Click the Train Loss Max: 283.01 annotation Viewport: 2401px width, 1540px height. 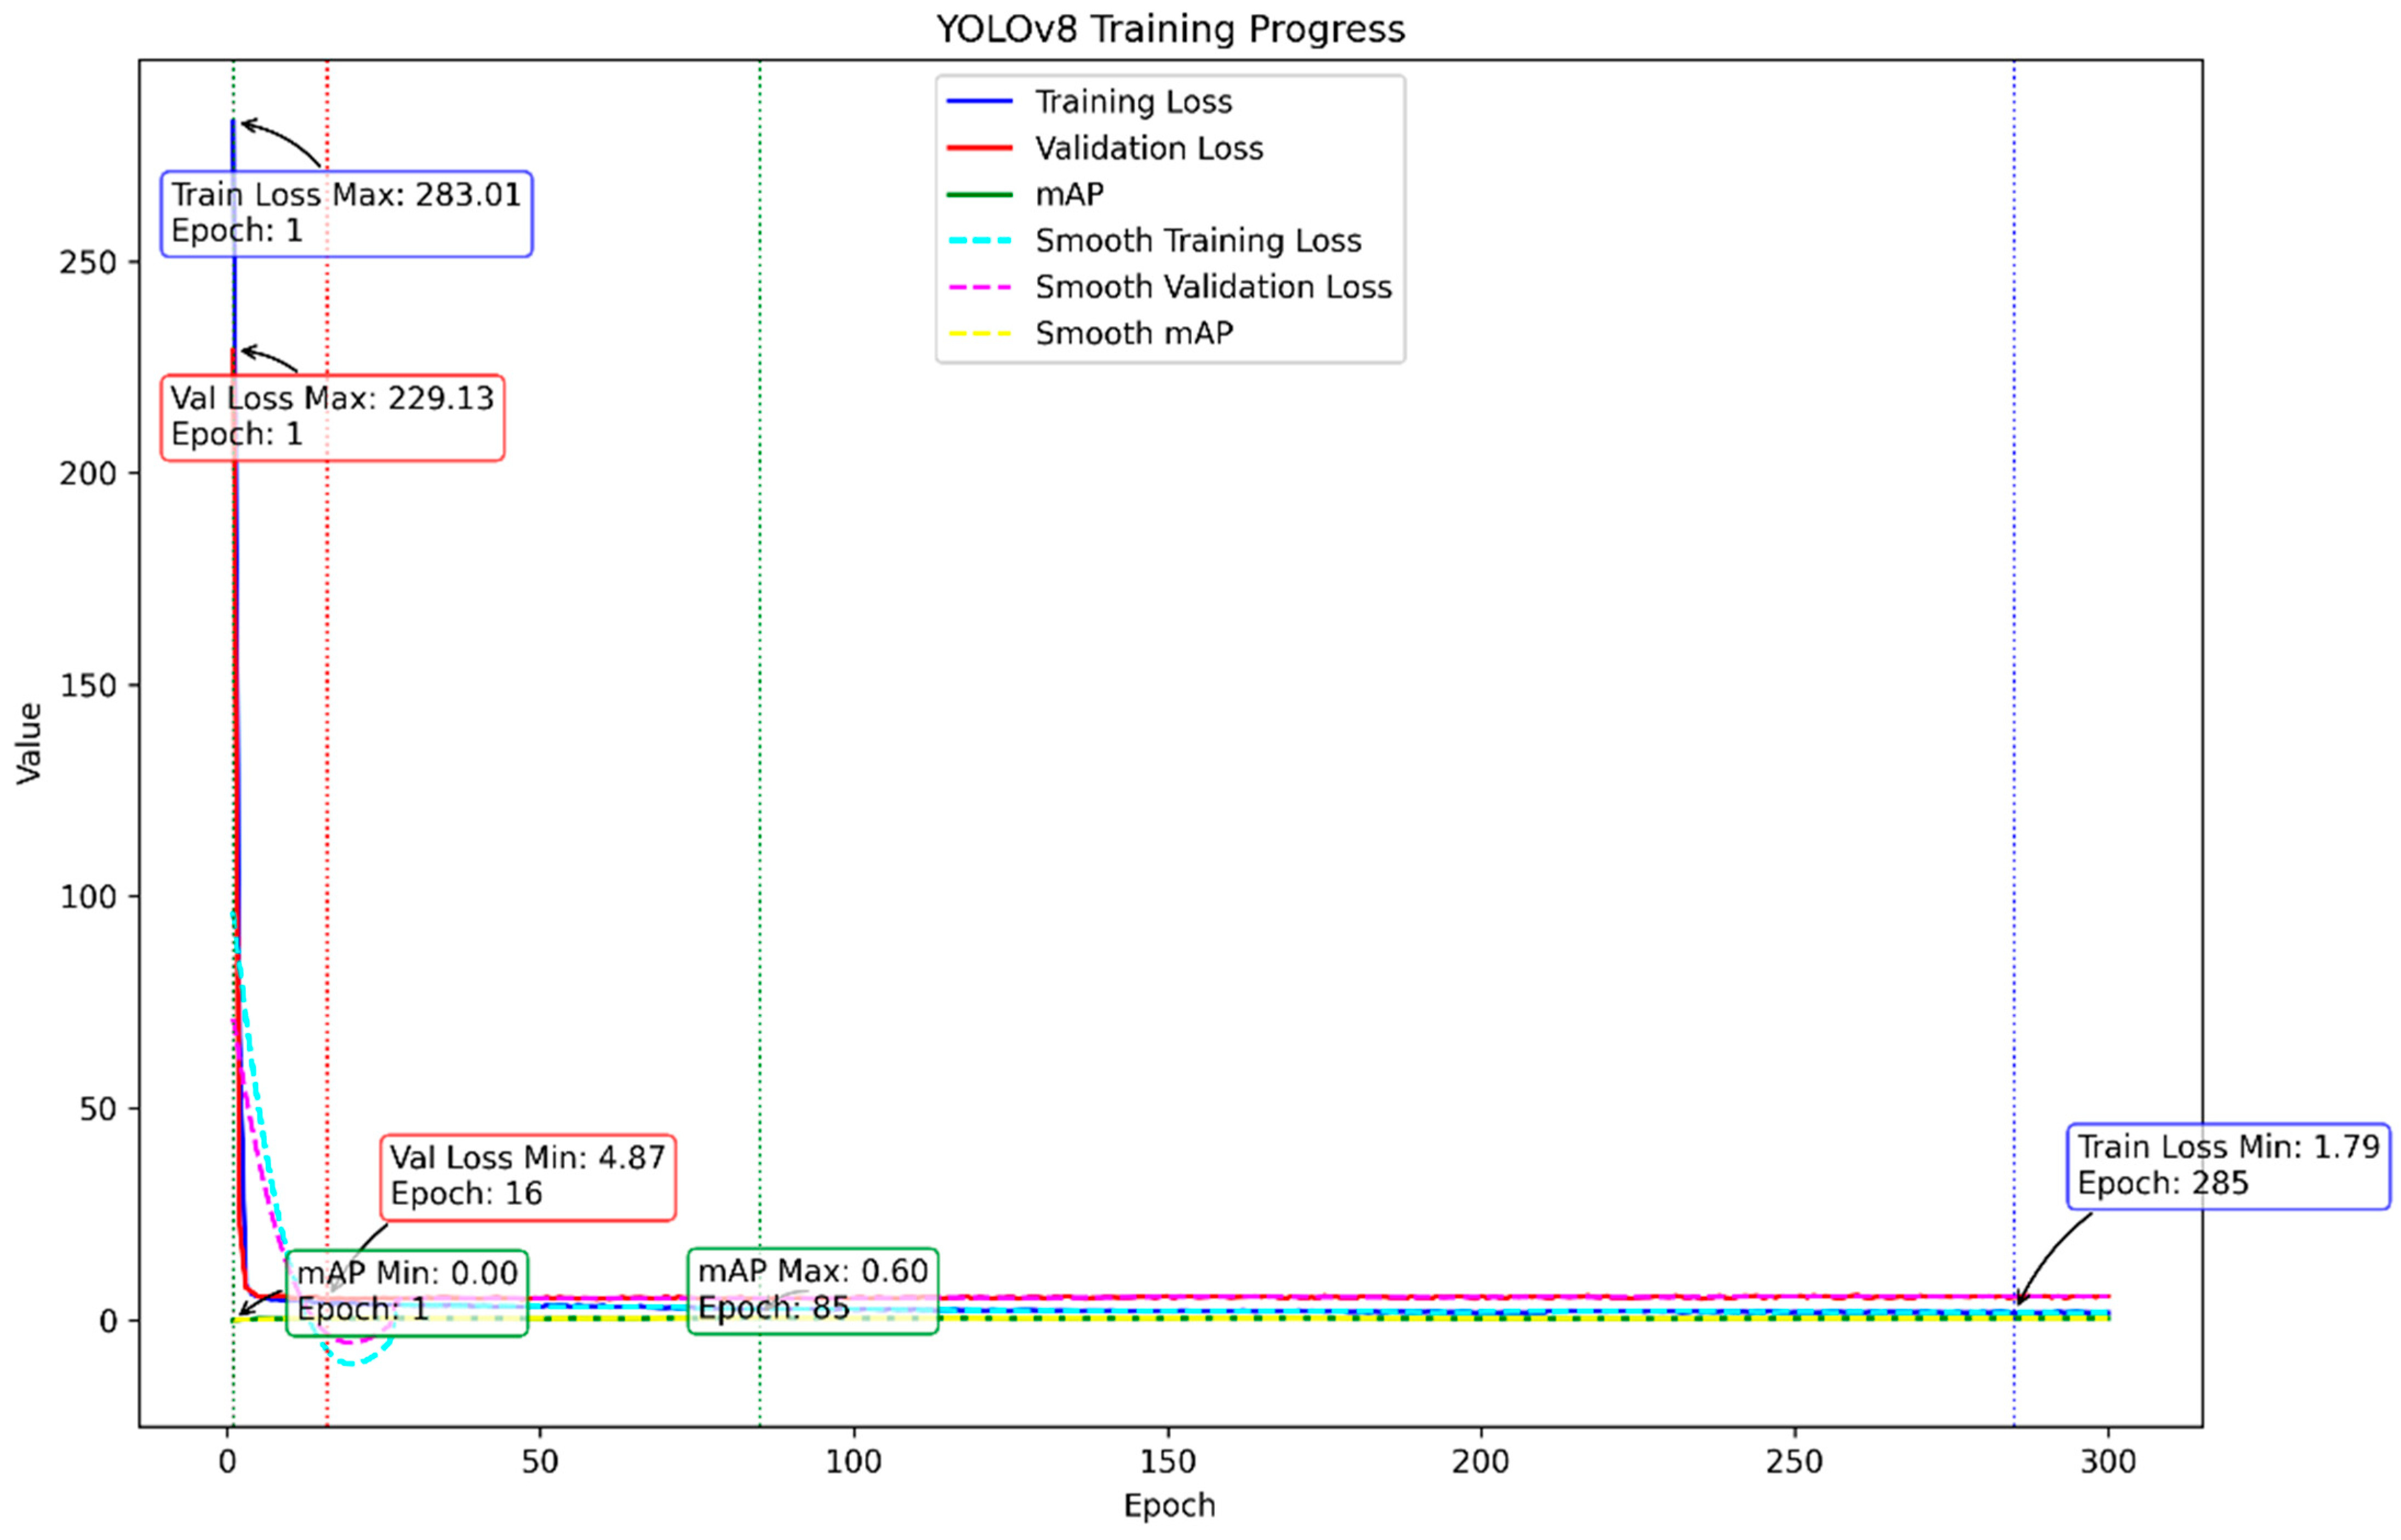click(346, 214)
